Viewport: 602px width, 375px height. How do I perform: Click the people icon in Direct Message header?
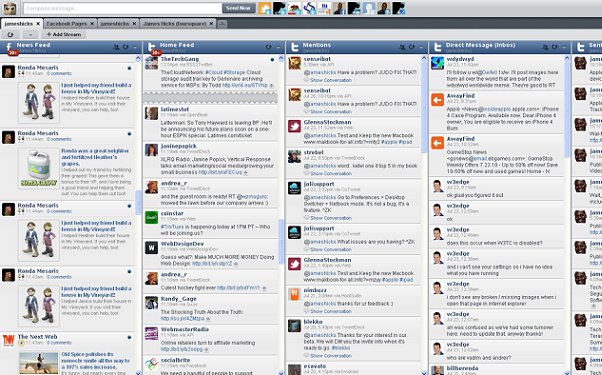coord(545,47)
